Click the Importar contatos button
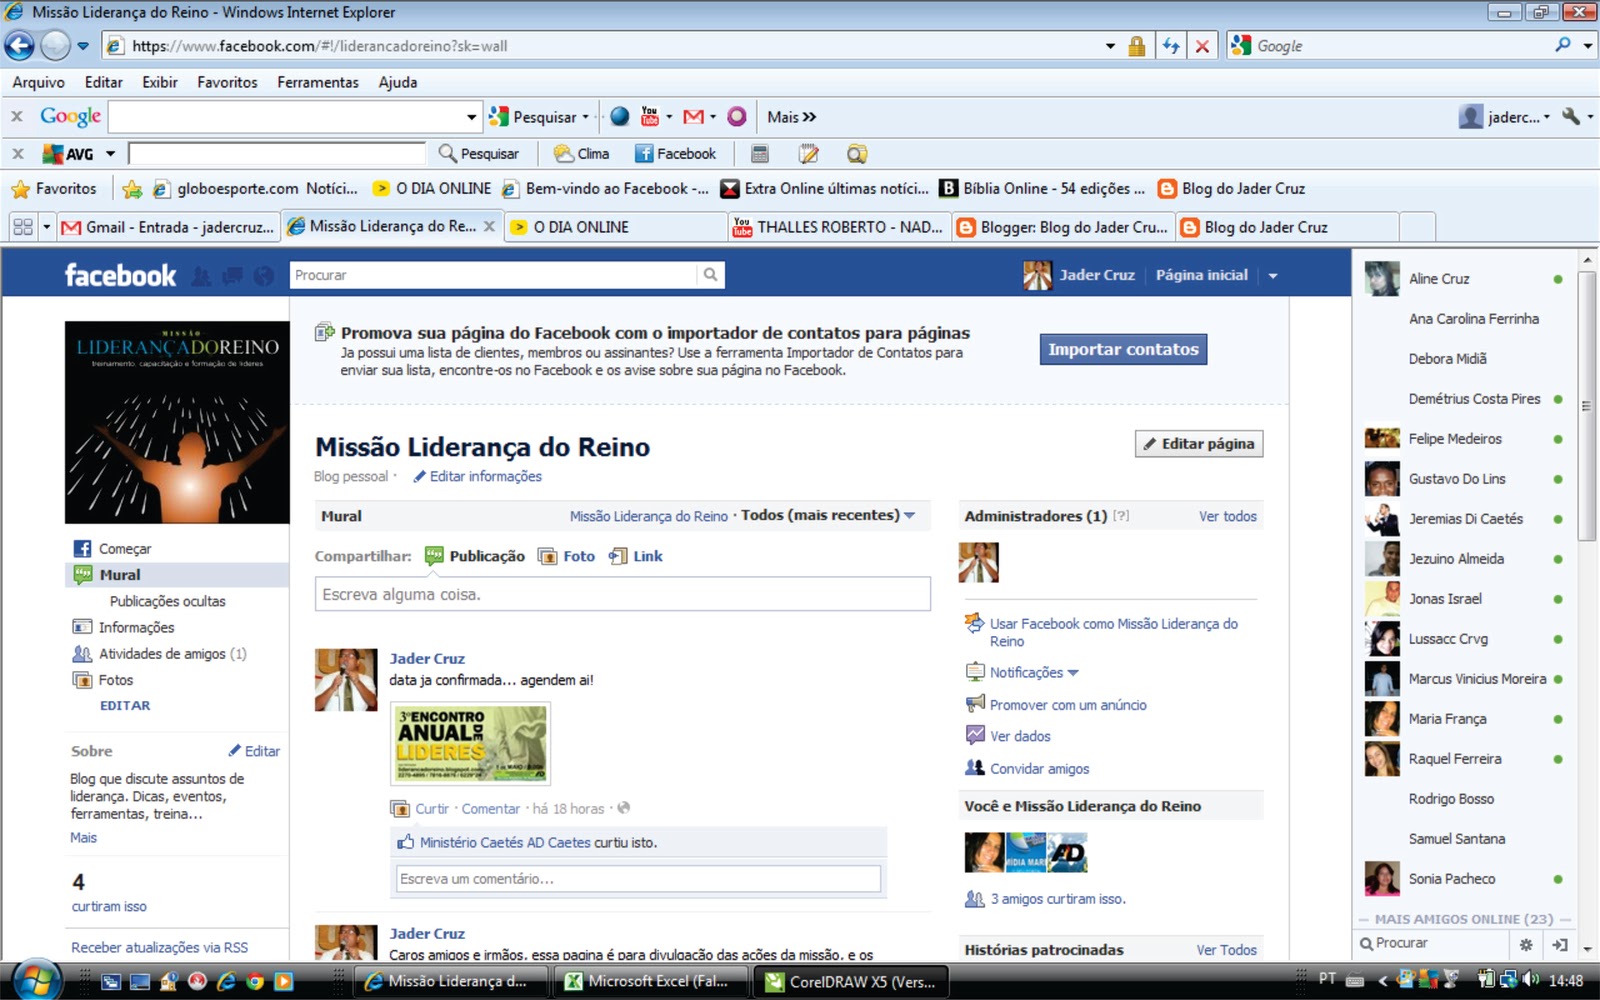 (x=1123, y=349)
